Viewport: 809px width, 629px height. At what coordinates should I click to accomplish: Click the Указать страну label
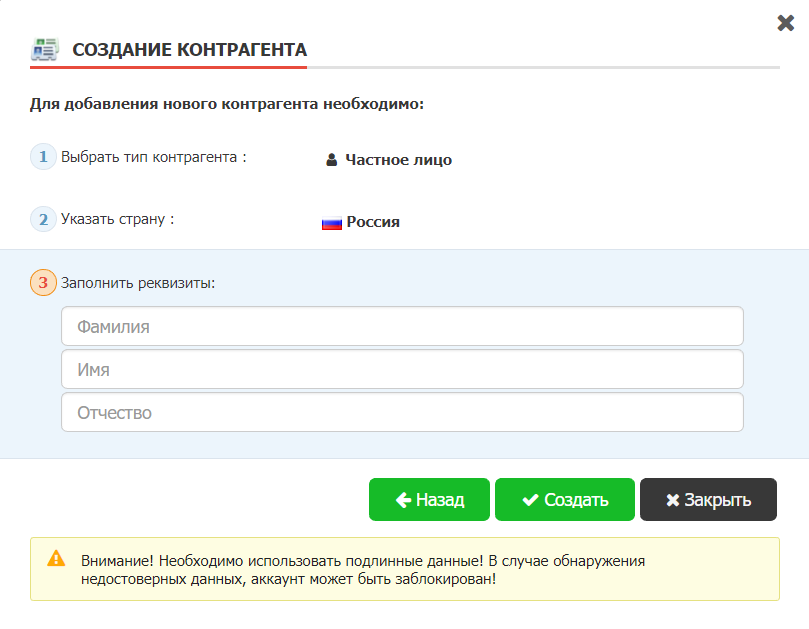(118, 219)
